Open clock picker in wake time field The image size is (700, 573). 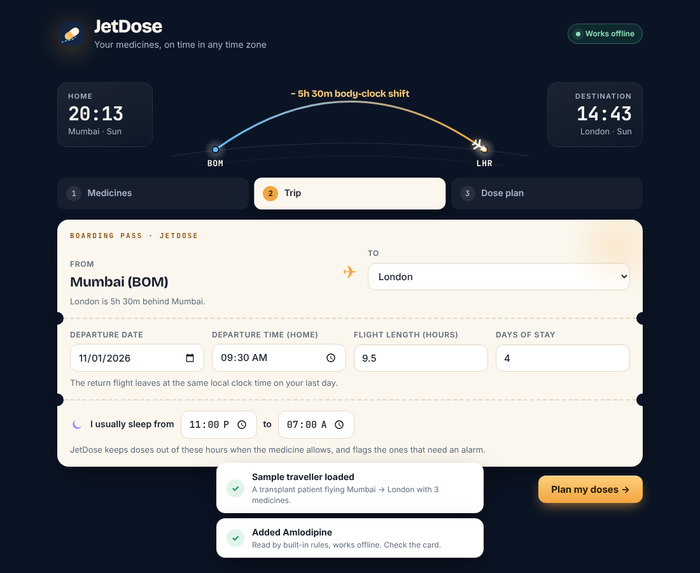click(x=339, y=424)
